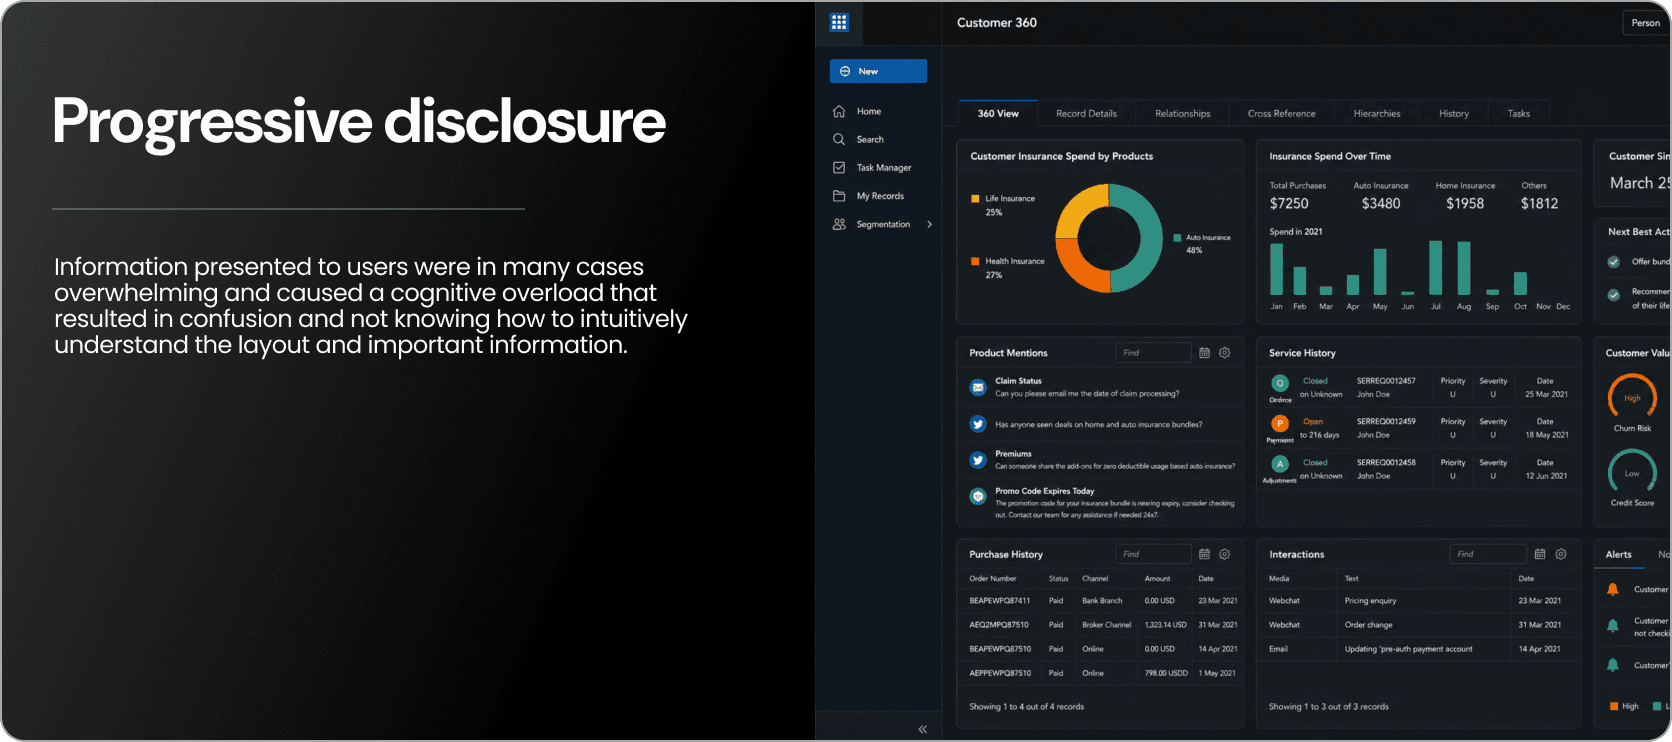Click order number BEAPEWPQ87411
Screen dimensions: 1672x742
click(999, 601)
